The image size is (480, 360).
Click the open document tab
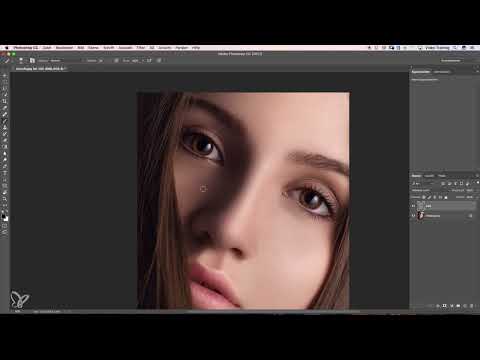tap(40, 69)
